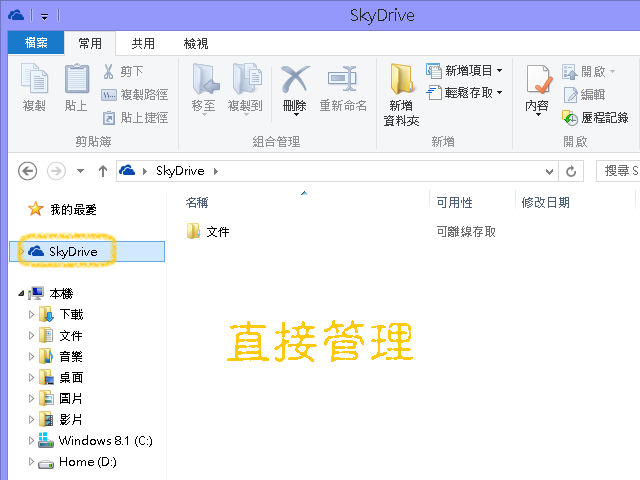Open the Easy Access (輕鬆存取) dropdown
The height and width of the screenshot is (480, 640).
[464, 93]
